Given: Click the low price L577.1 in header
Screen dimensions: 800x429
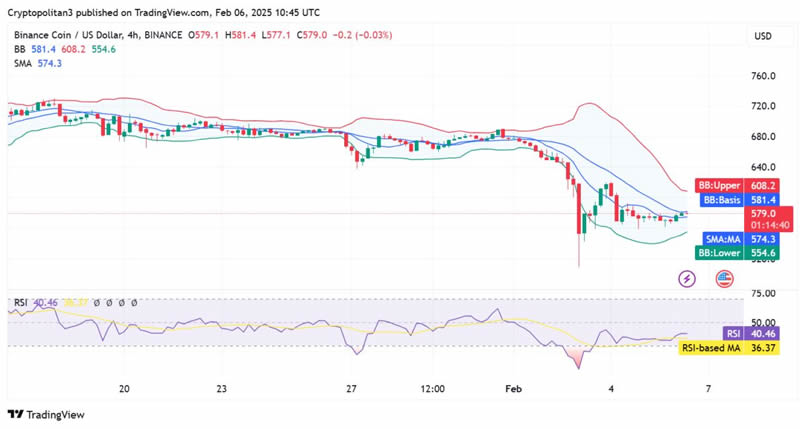Looking at the screenshot, I should (276, 35).
